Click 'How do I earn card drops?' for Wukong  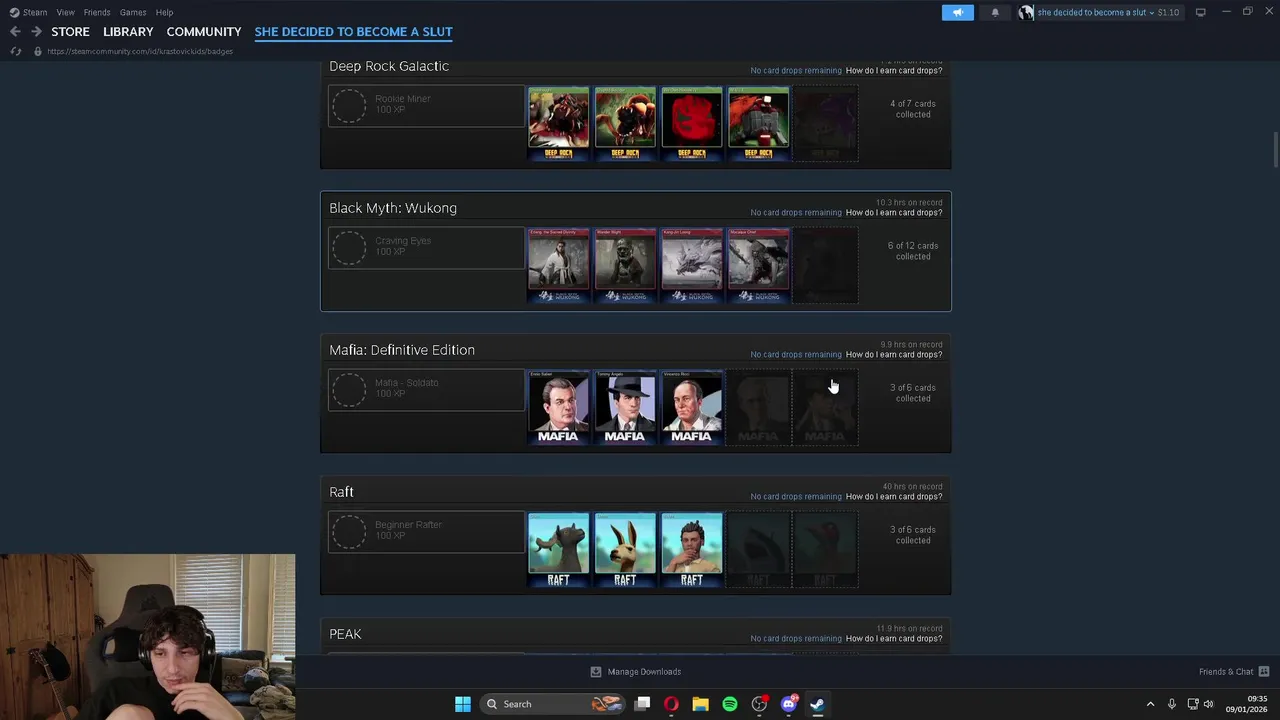(x=894, y=213)
